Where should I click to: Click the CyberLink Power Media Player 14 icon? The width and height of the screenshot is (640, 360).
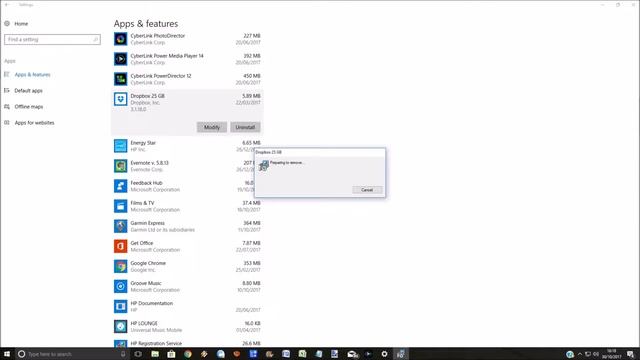coord(120,59)
